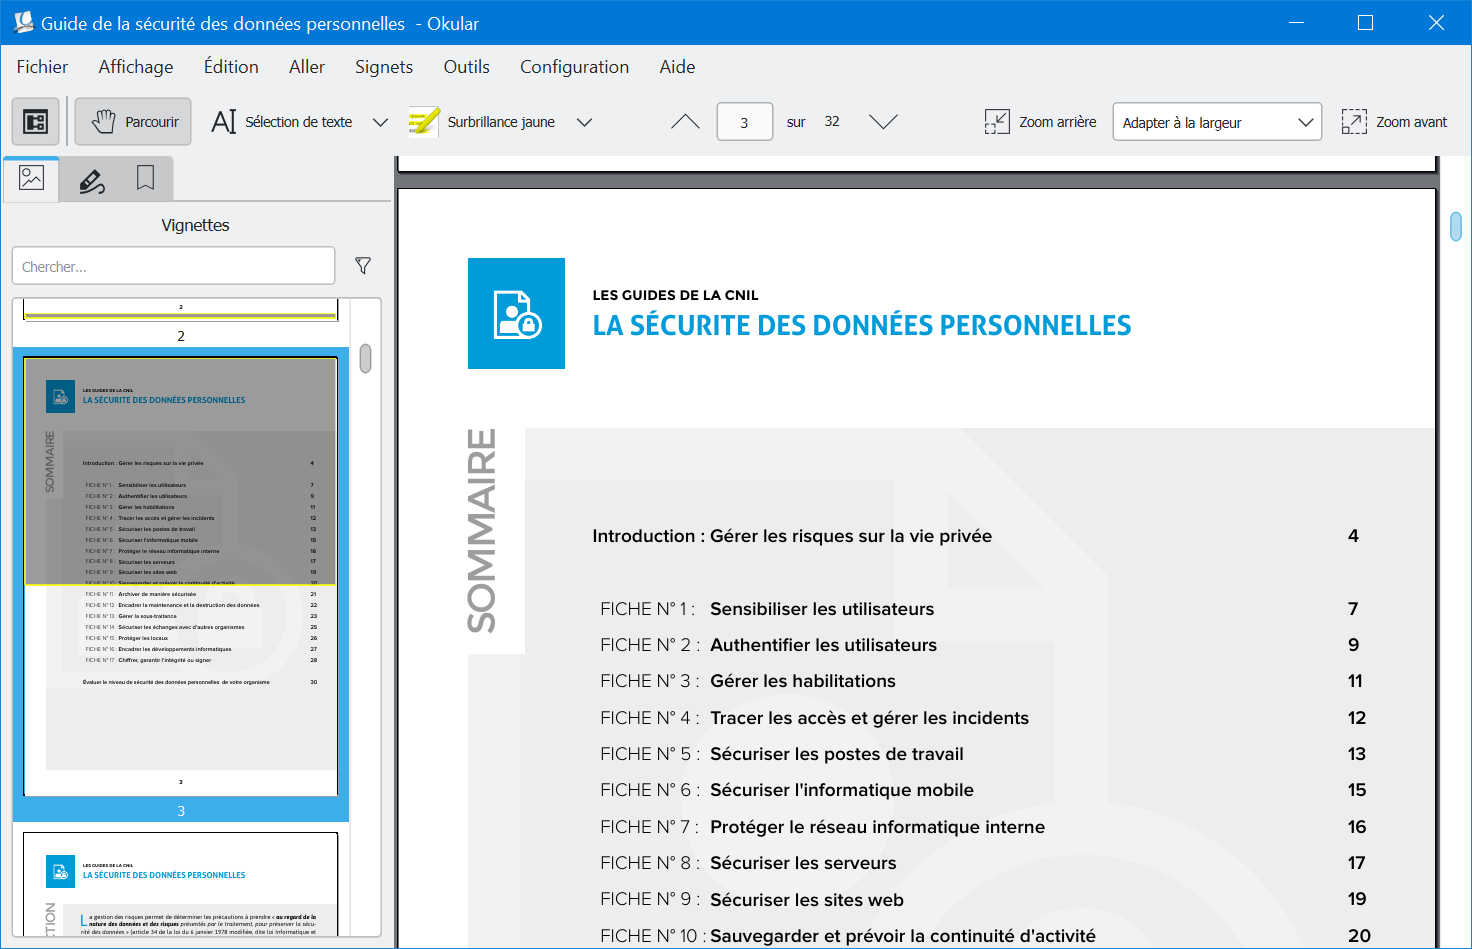Open the Configuration menu
Screen dimensions: 1472x949
(x=574, y=67)
